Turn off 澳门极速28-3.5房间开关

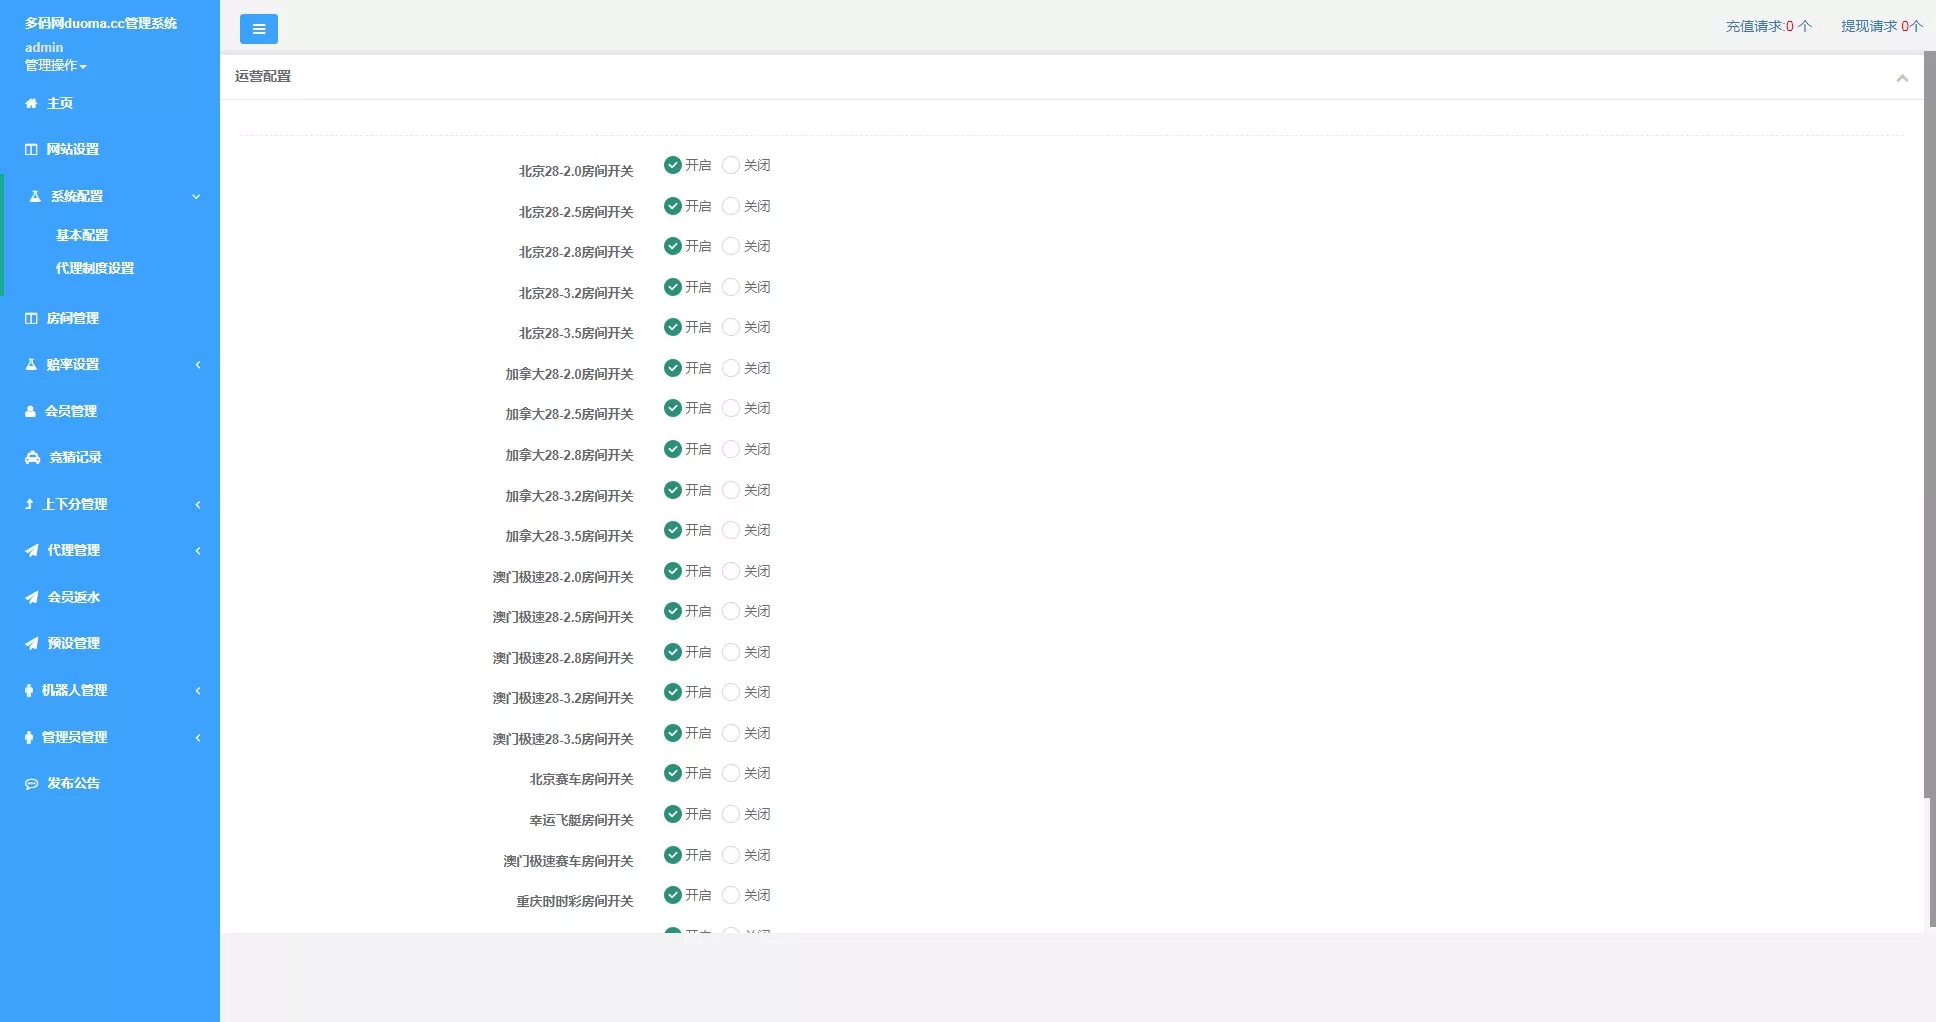(730, 733)
